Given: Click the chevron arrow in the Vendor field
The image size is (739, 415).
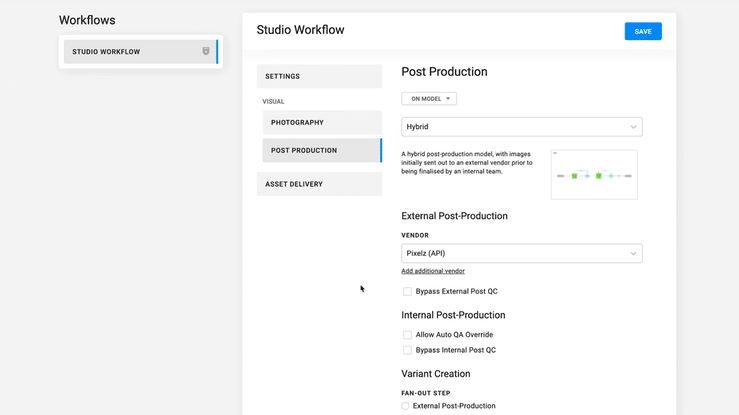Looking at the screenshot, I should click(x=633, y=254).
